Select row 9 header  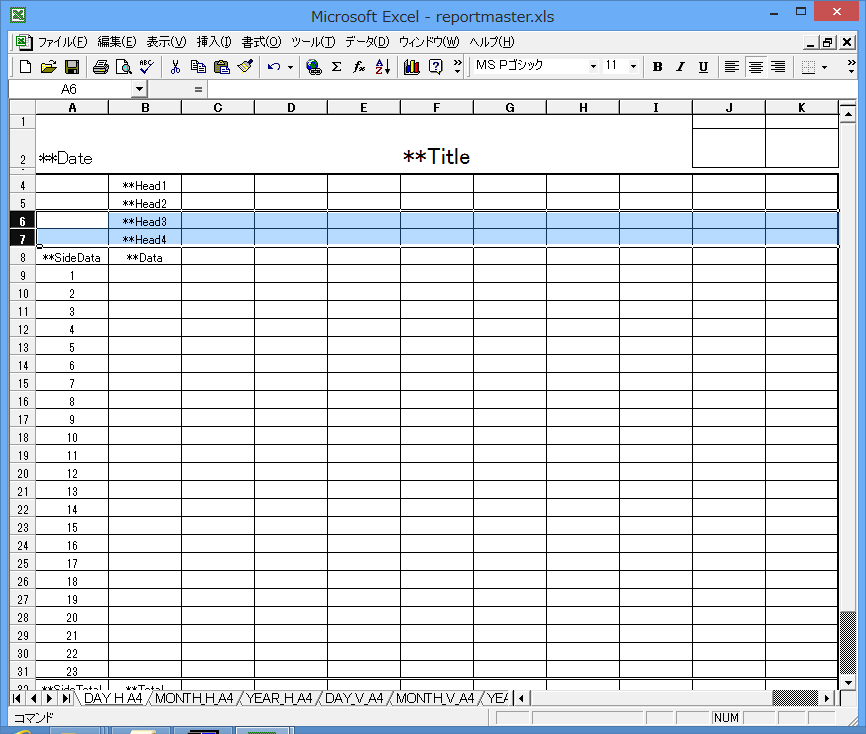22,275
